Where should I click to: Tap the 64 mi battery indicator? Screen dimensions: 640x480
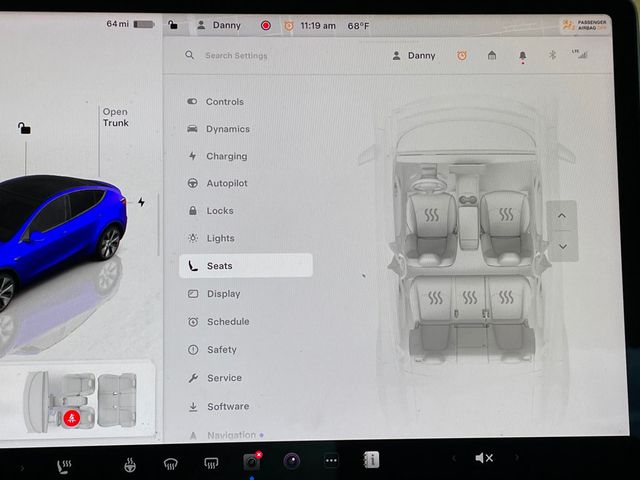pyautogui.click(x=130, y=24)
